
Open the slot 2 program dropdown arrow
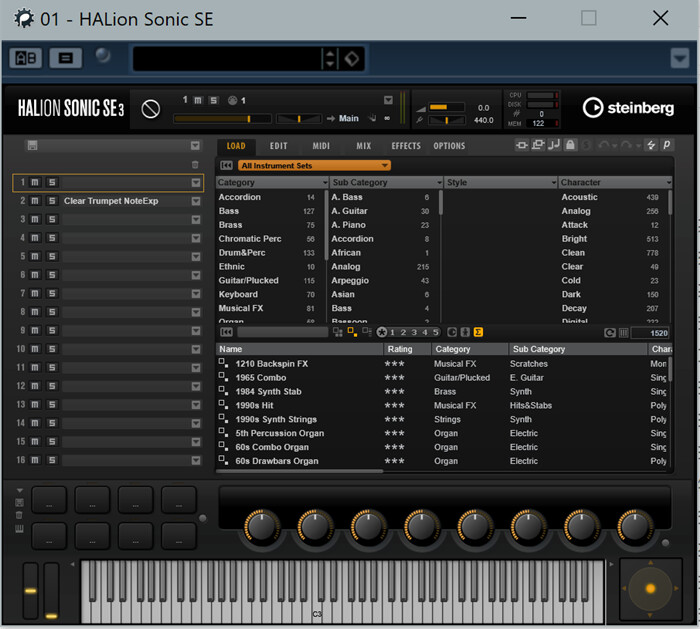pos(196,201)
